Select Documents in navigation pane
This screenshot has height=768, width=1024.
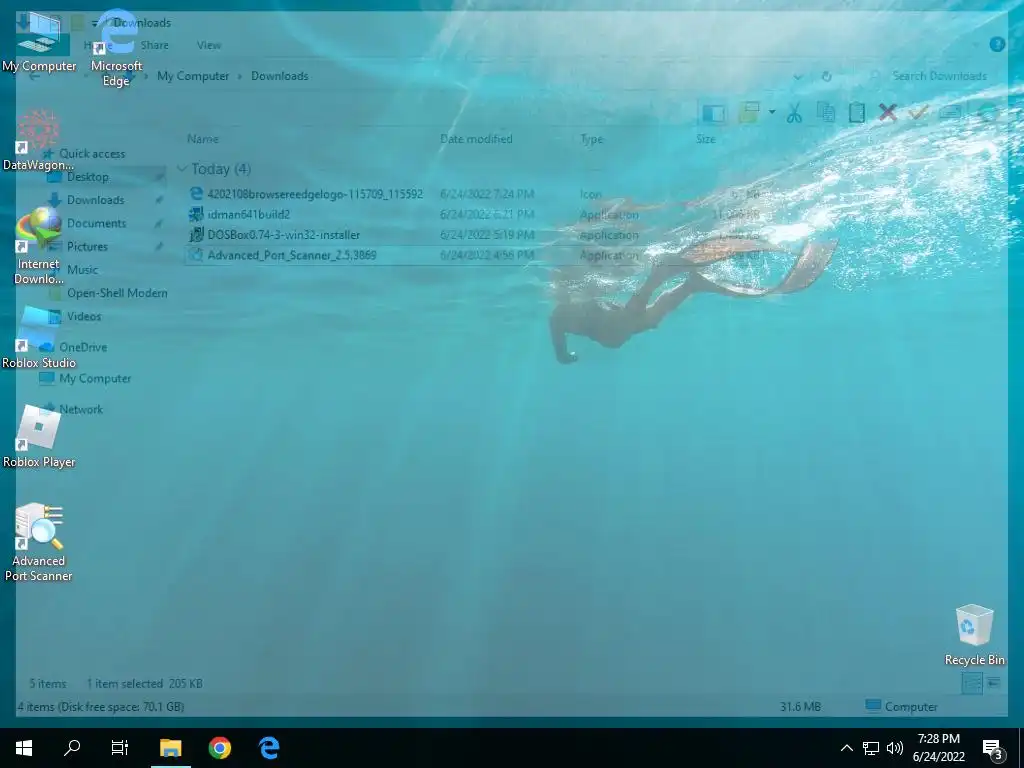tap(96, 223)
